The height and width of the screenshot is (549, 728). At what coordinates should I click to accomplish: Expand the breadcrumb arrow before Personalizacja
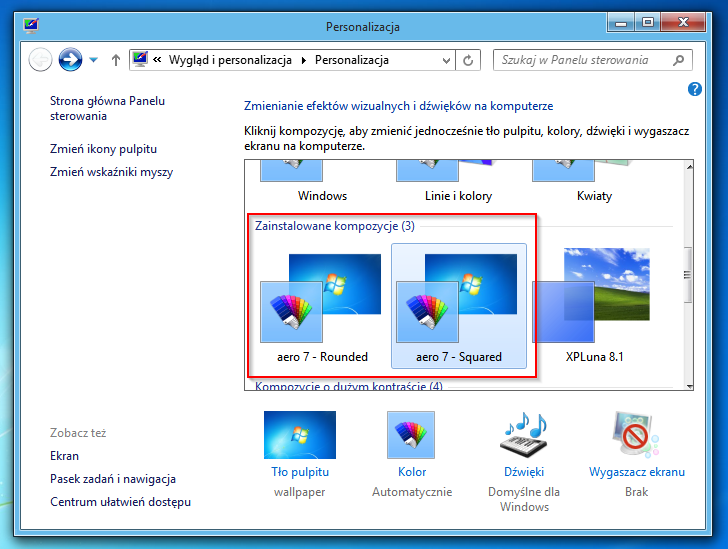pos(304,60)
